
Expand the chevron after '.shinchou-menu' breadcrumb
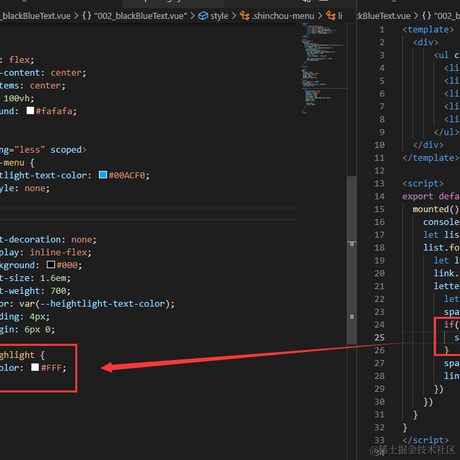[x=320, y=16]
